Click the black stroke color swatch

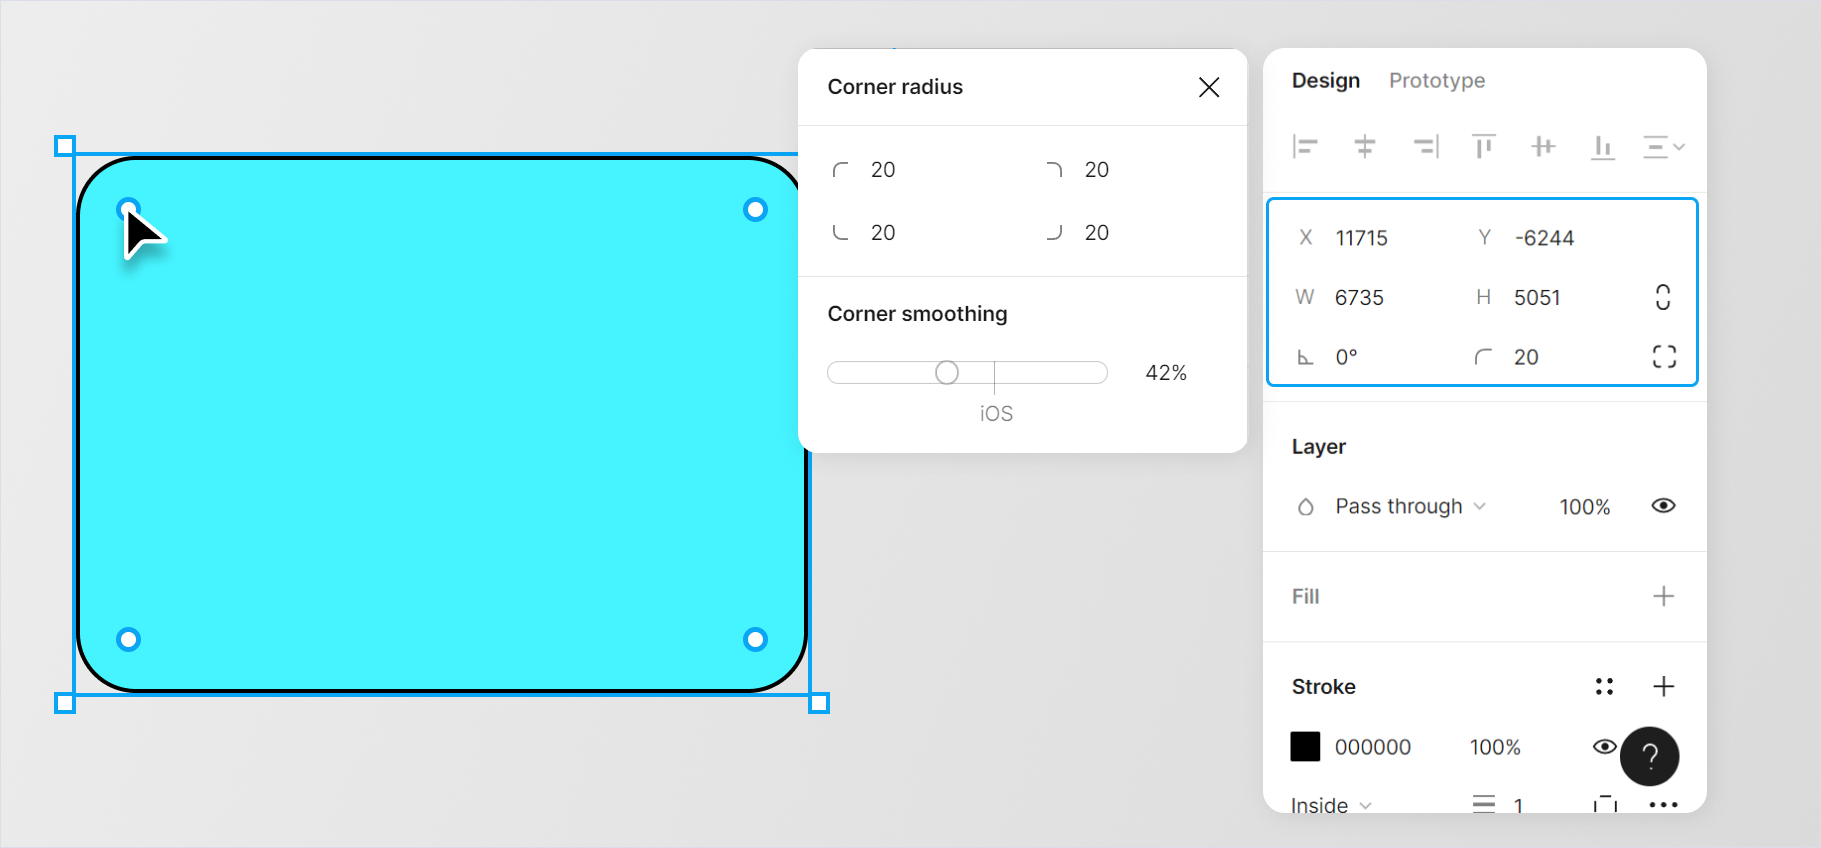click(1306, 746)
